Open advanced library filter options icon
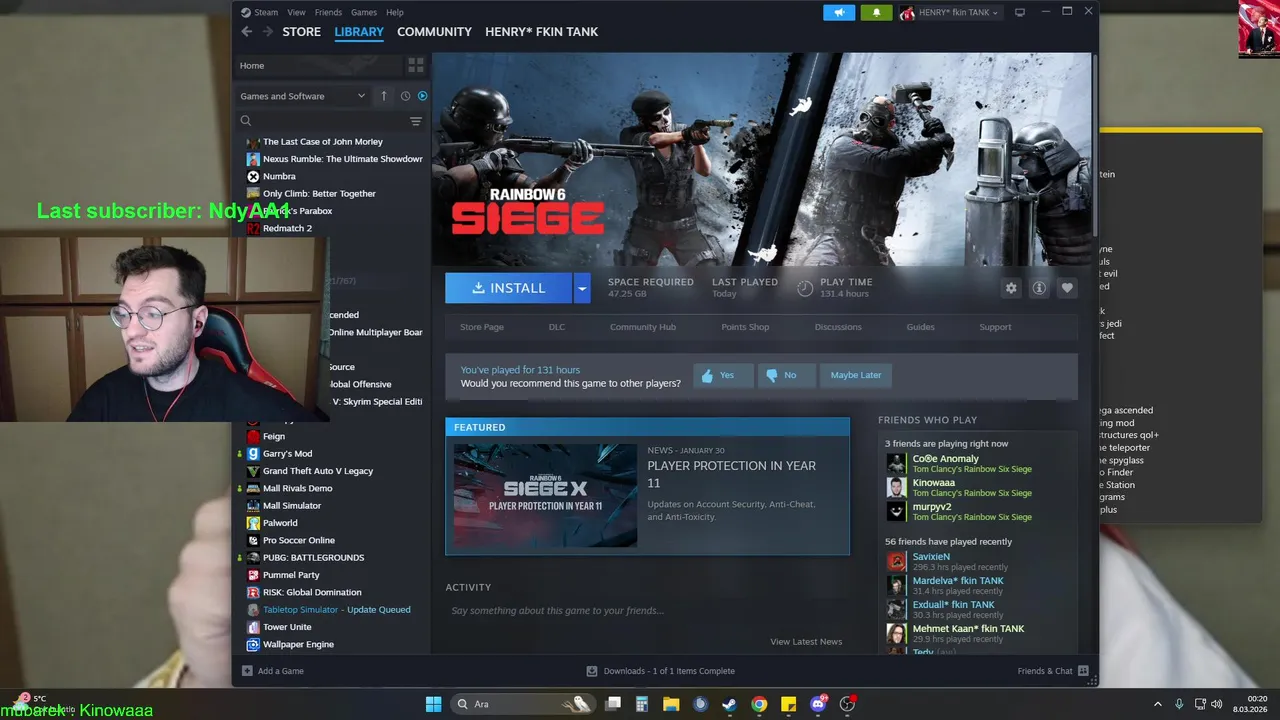The image size is (1280, 720). tap(416, 121)
